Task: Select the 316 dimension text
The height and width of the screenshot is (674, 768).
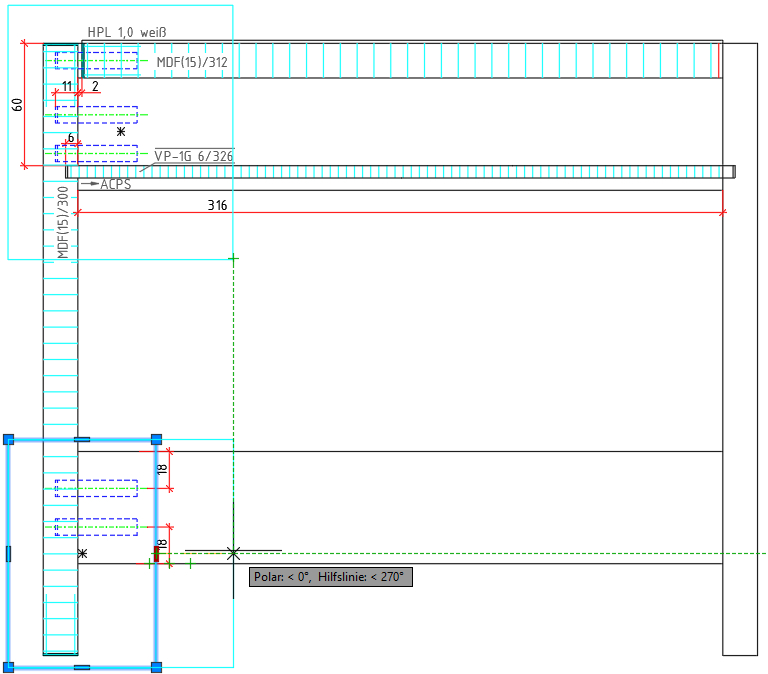Action: pyautogui.click(x=217, y=205)
